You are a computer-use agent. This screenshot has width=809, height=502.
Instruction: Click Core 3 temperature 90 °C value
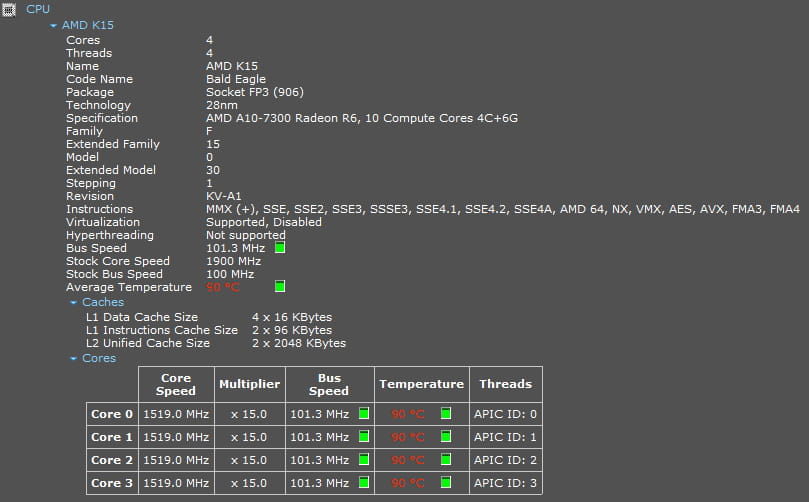click(408, 483)
